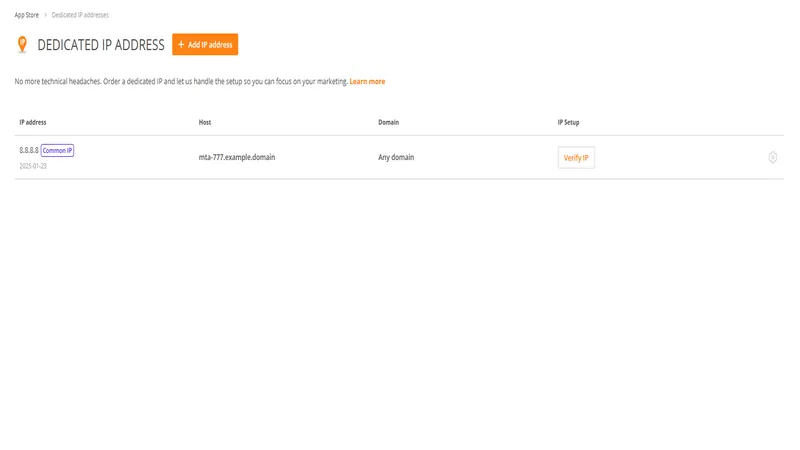Click the Common IP badge
Screen dimensions: 800x450
tap(57, 151)
